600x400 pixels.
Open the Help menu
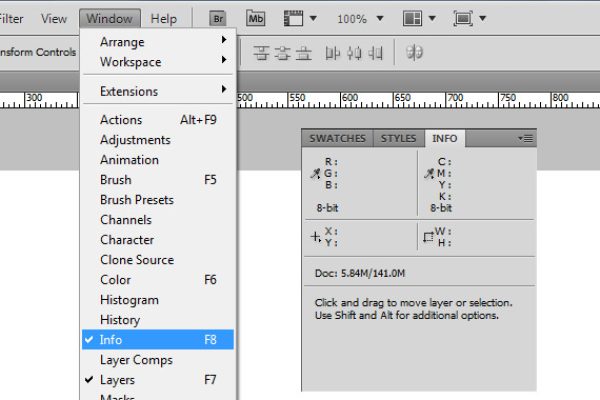pos(163,19)
